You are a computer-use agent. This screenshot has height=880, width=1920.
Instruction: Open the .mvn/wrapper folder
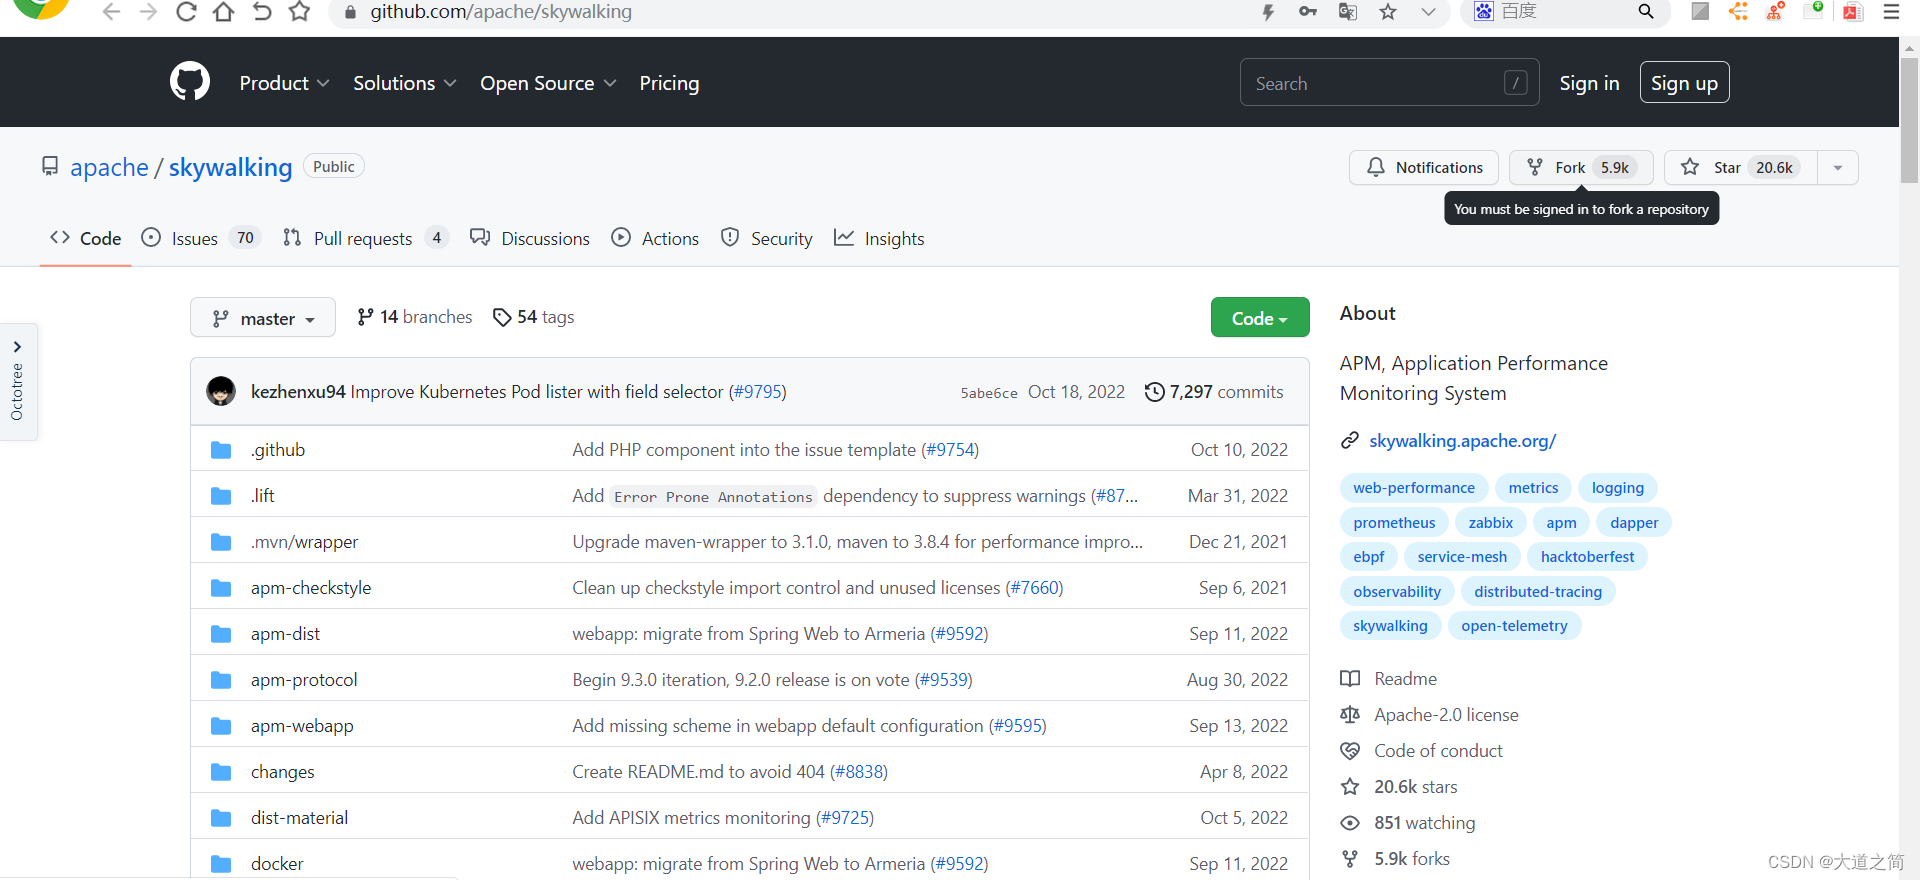click(304, 542)
